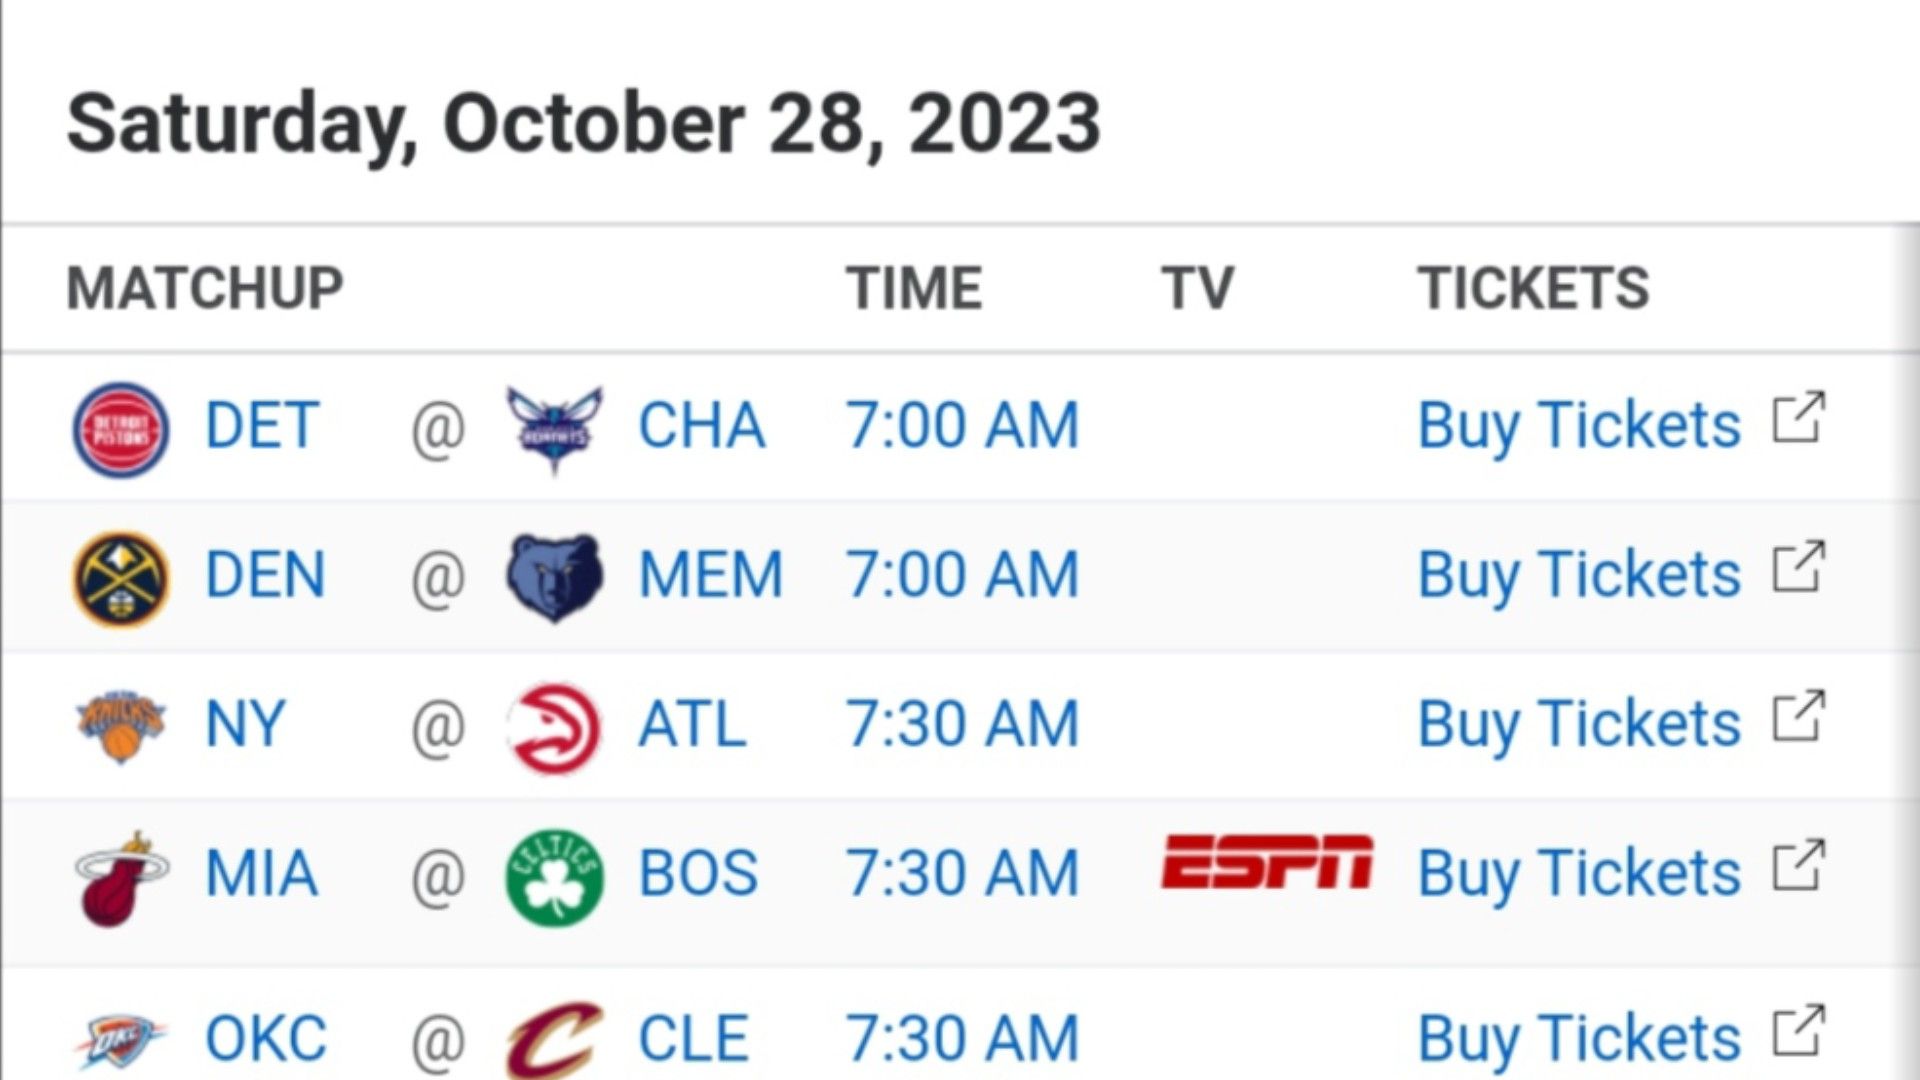
Task: Buy Tickets for DEN at MEM
Action: 1579,575
